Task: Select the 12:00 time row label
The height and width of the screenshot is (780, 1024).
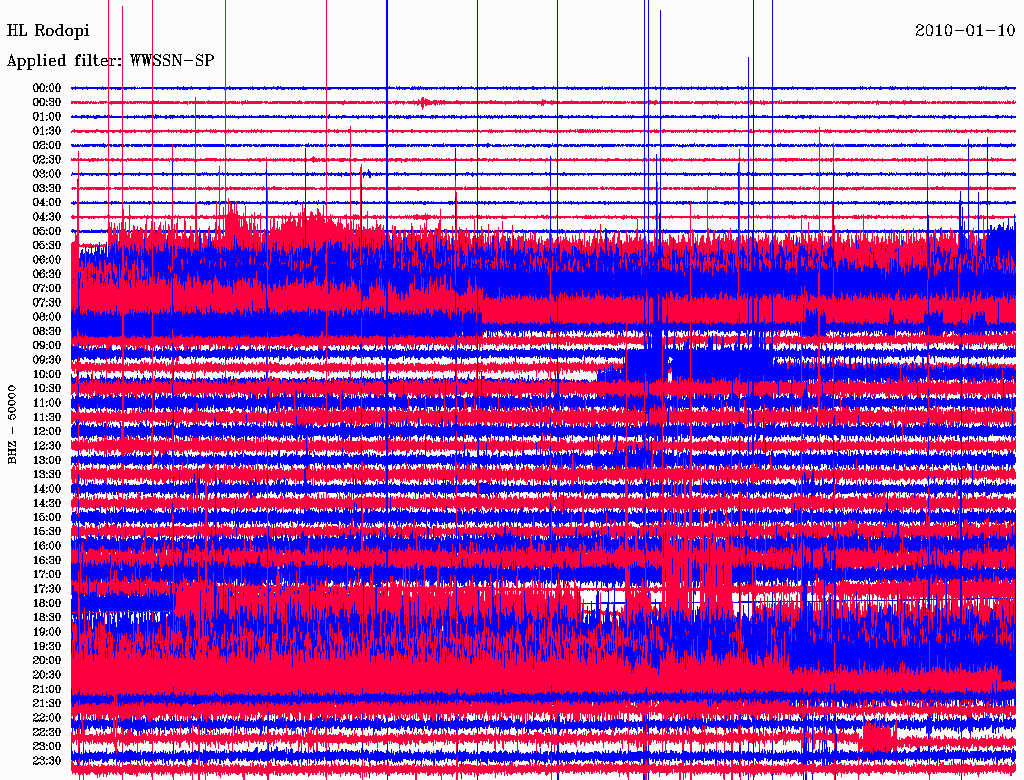Action: pos(47,431)
